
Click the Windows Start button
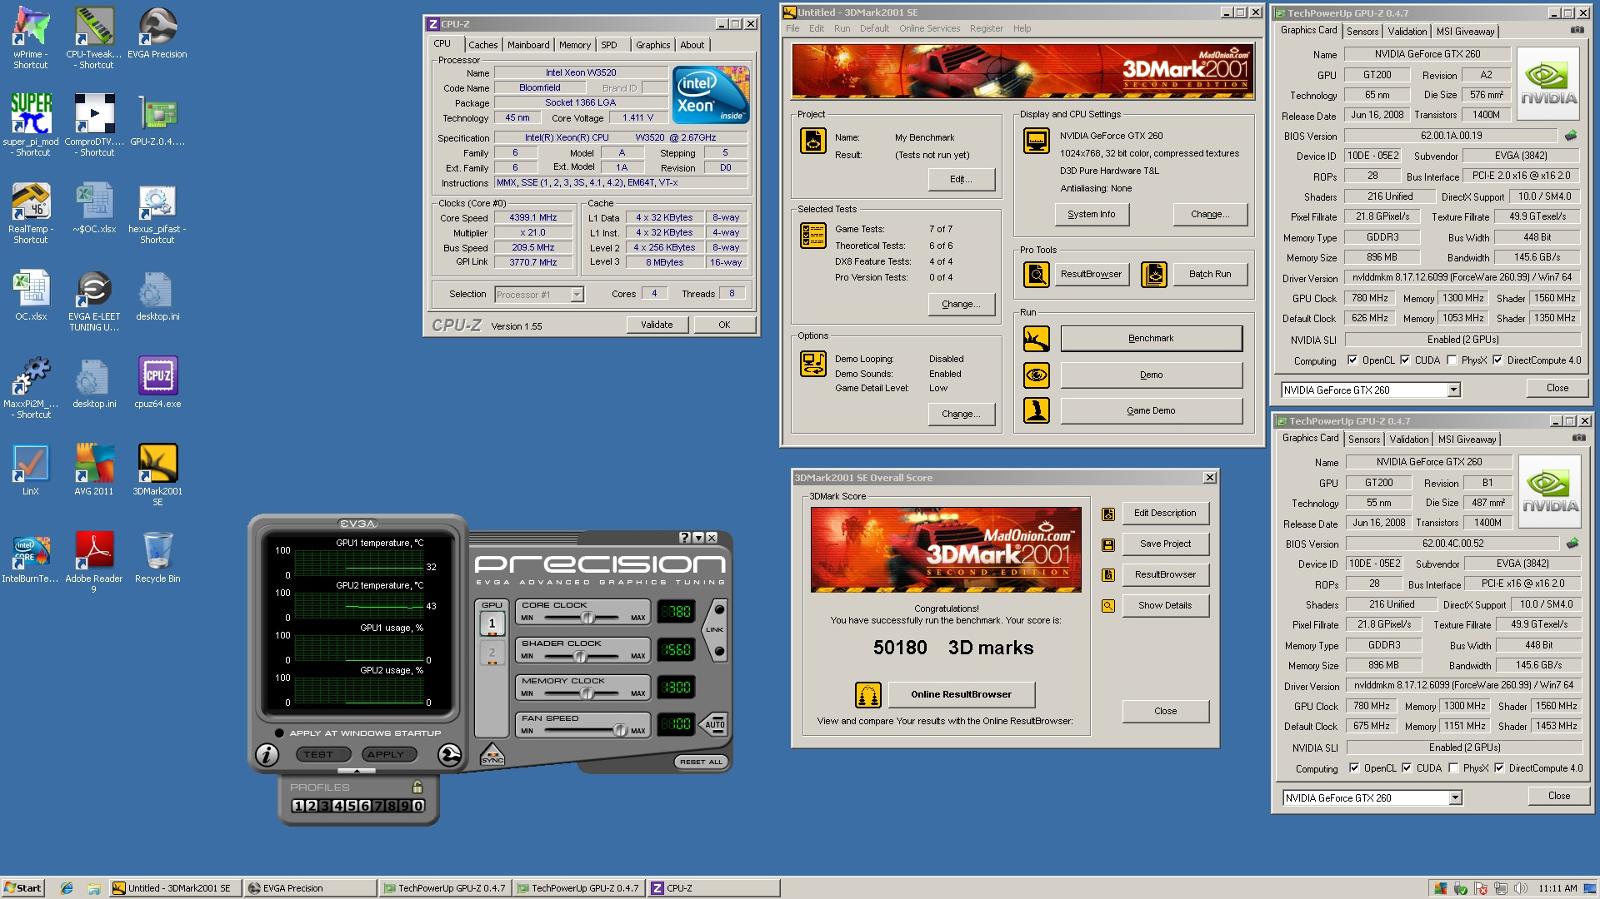(23, 888)
